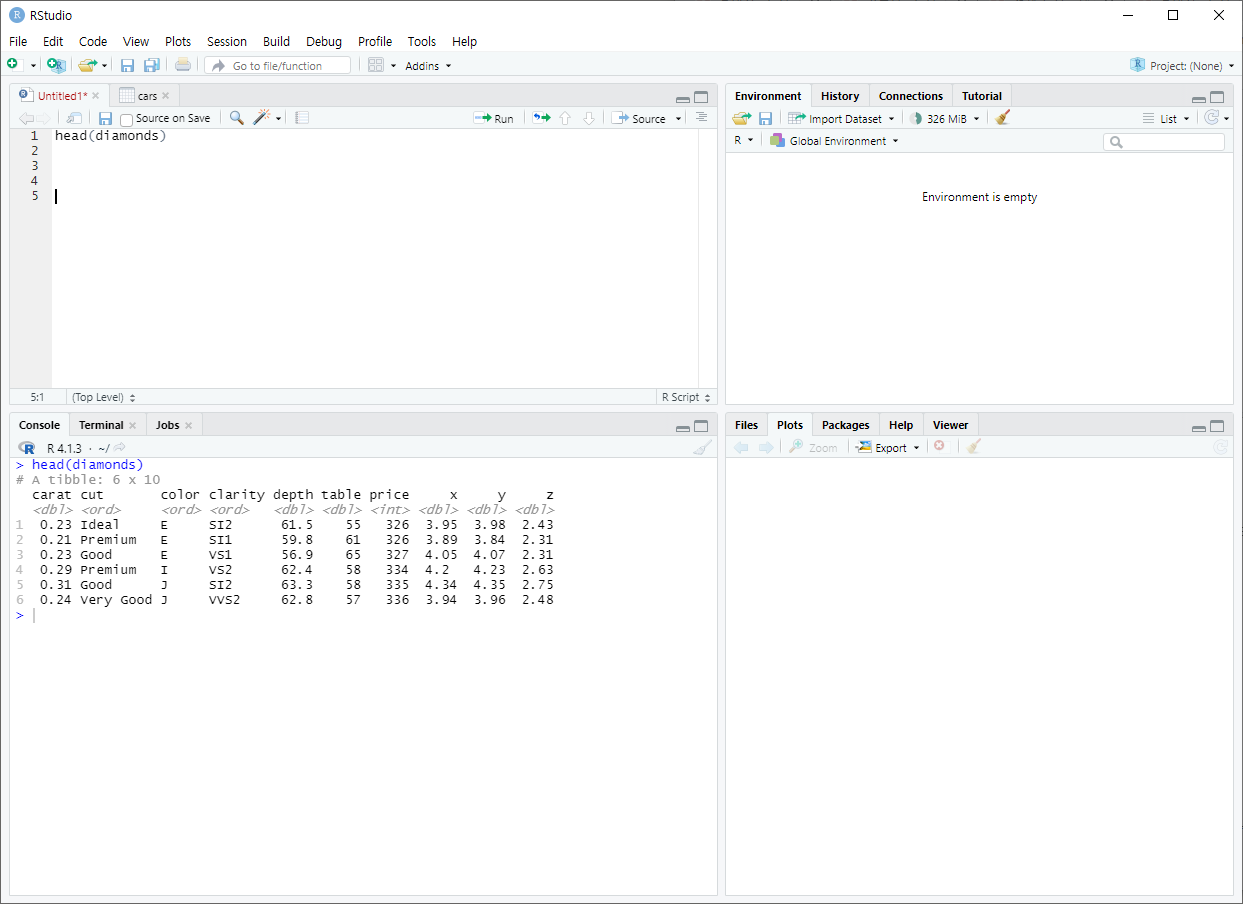Image resolution: width=1243 pixels, height=904 pixels.
Task: Click the Run button
Action: [x=494, y=118]
